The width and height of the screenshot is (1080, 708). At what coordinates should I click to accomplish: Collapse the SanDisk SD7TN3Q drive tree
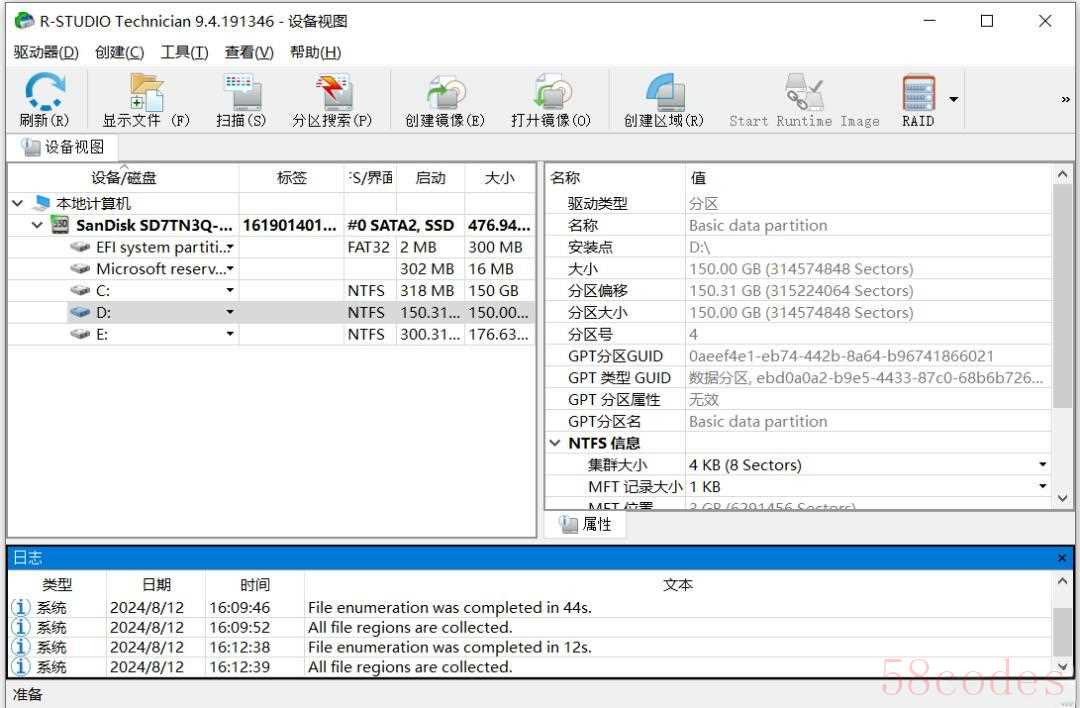pyautogui.click(x=38, y=225)
